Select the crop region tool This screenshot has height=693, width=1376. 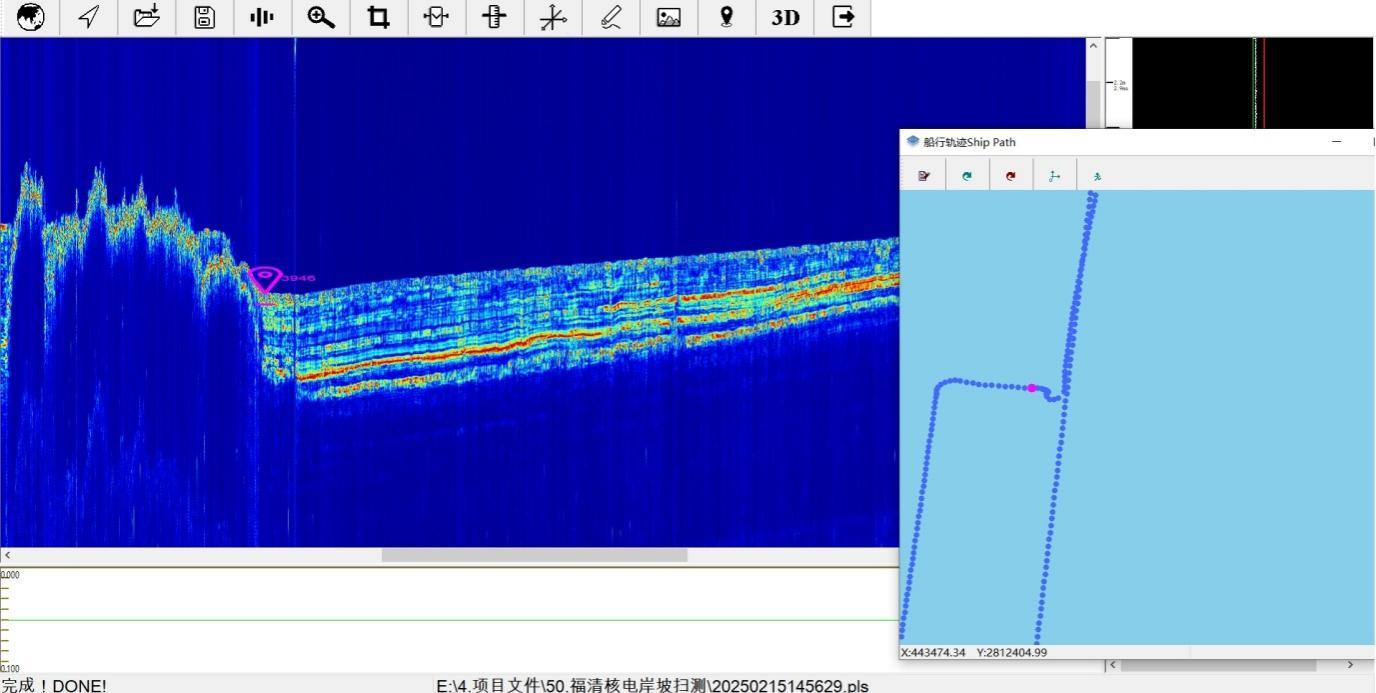378,17
